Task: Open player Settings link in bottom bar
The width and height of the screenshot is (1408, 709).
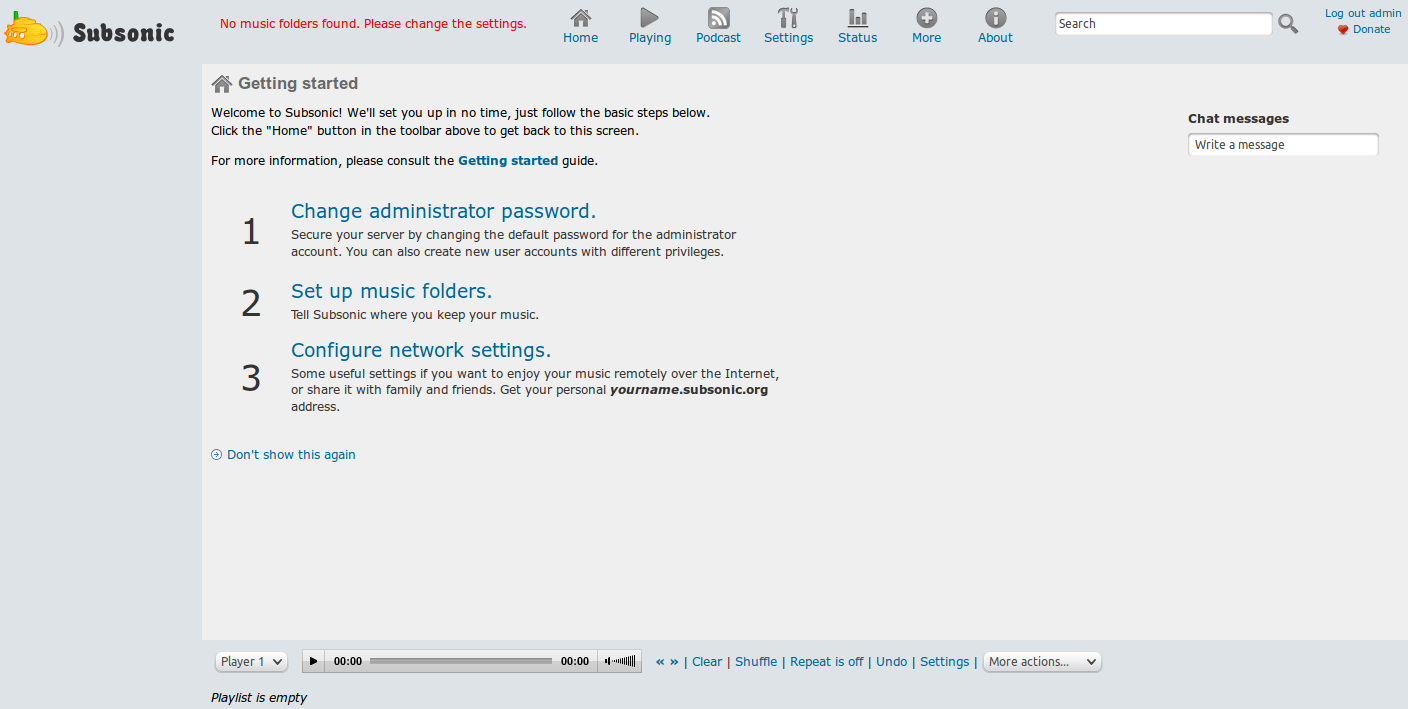Action: (945, 662)
